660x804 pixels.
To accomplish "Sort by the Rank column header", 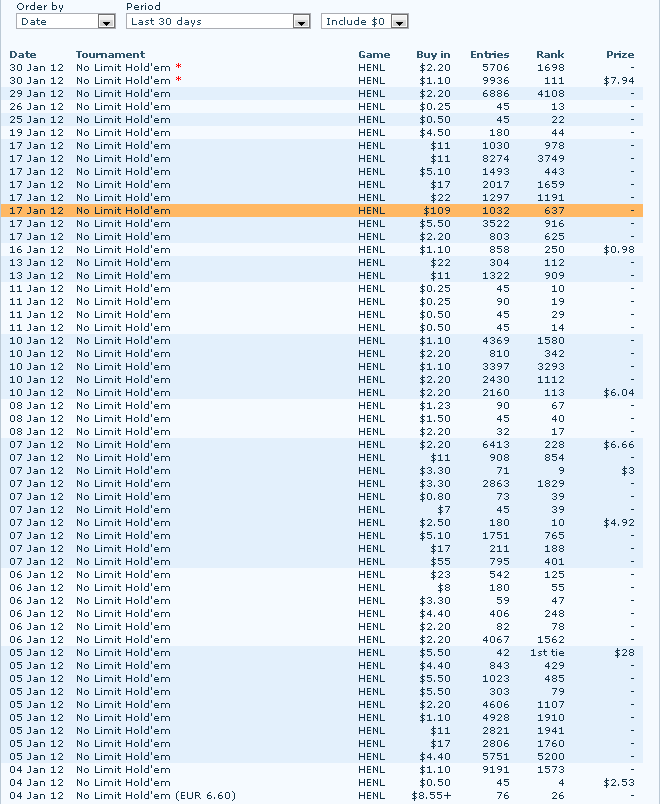I will [x=550, y=54].
